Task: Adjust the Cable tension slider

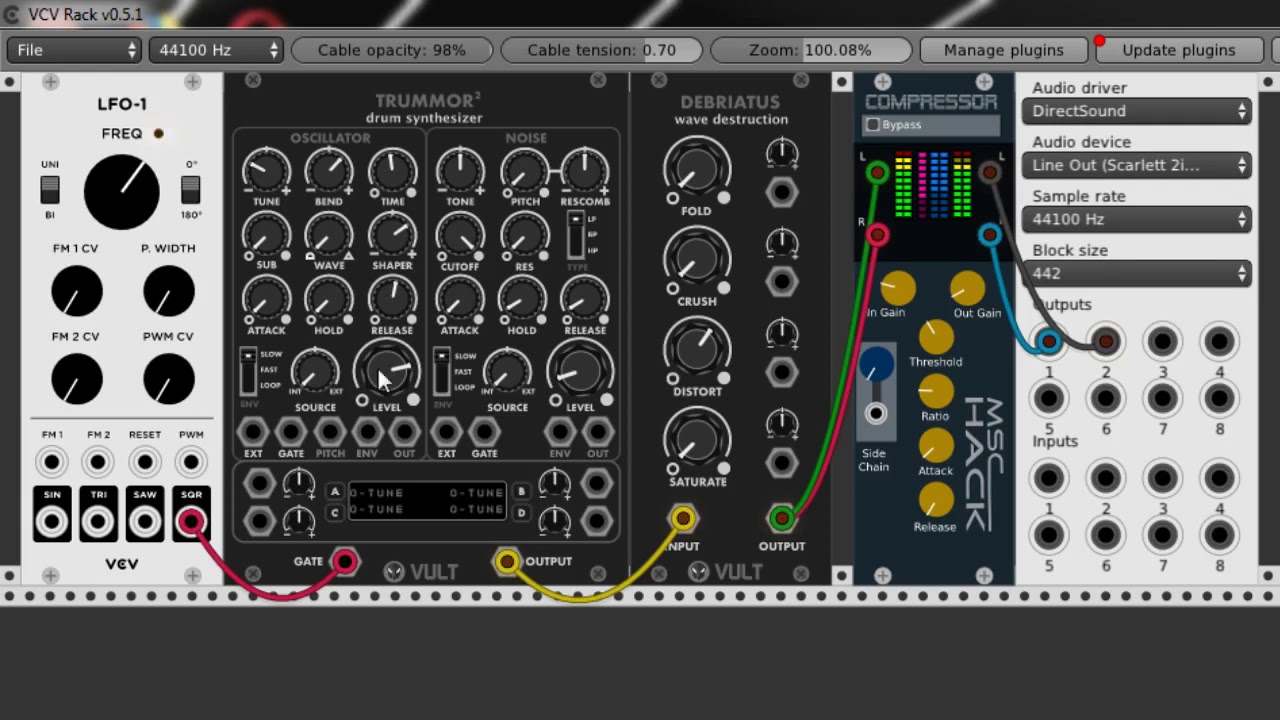Action: coord(602,50)
